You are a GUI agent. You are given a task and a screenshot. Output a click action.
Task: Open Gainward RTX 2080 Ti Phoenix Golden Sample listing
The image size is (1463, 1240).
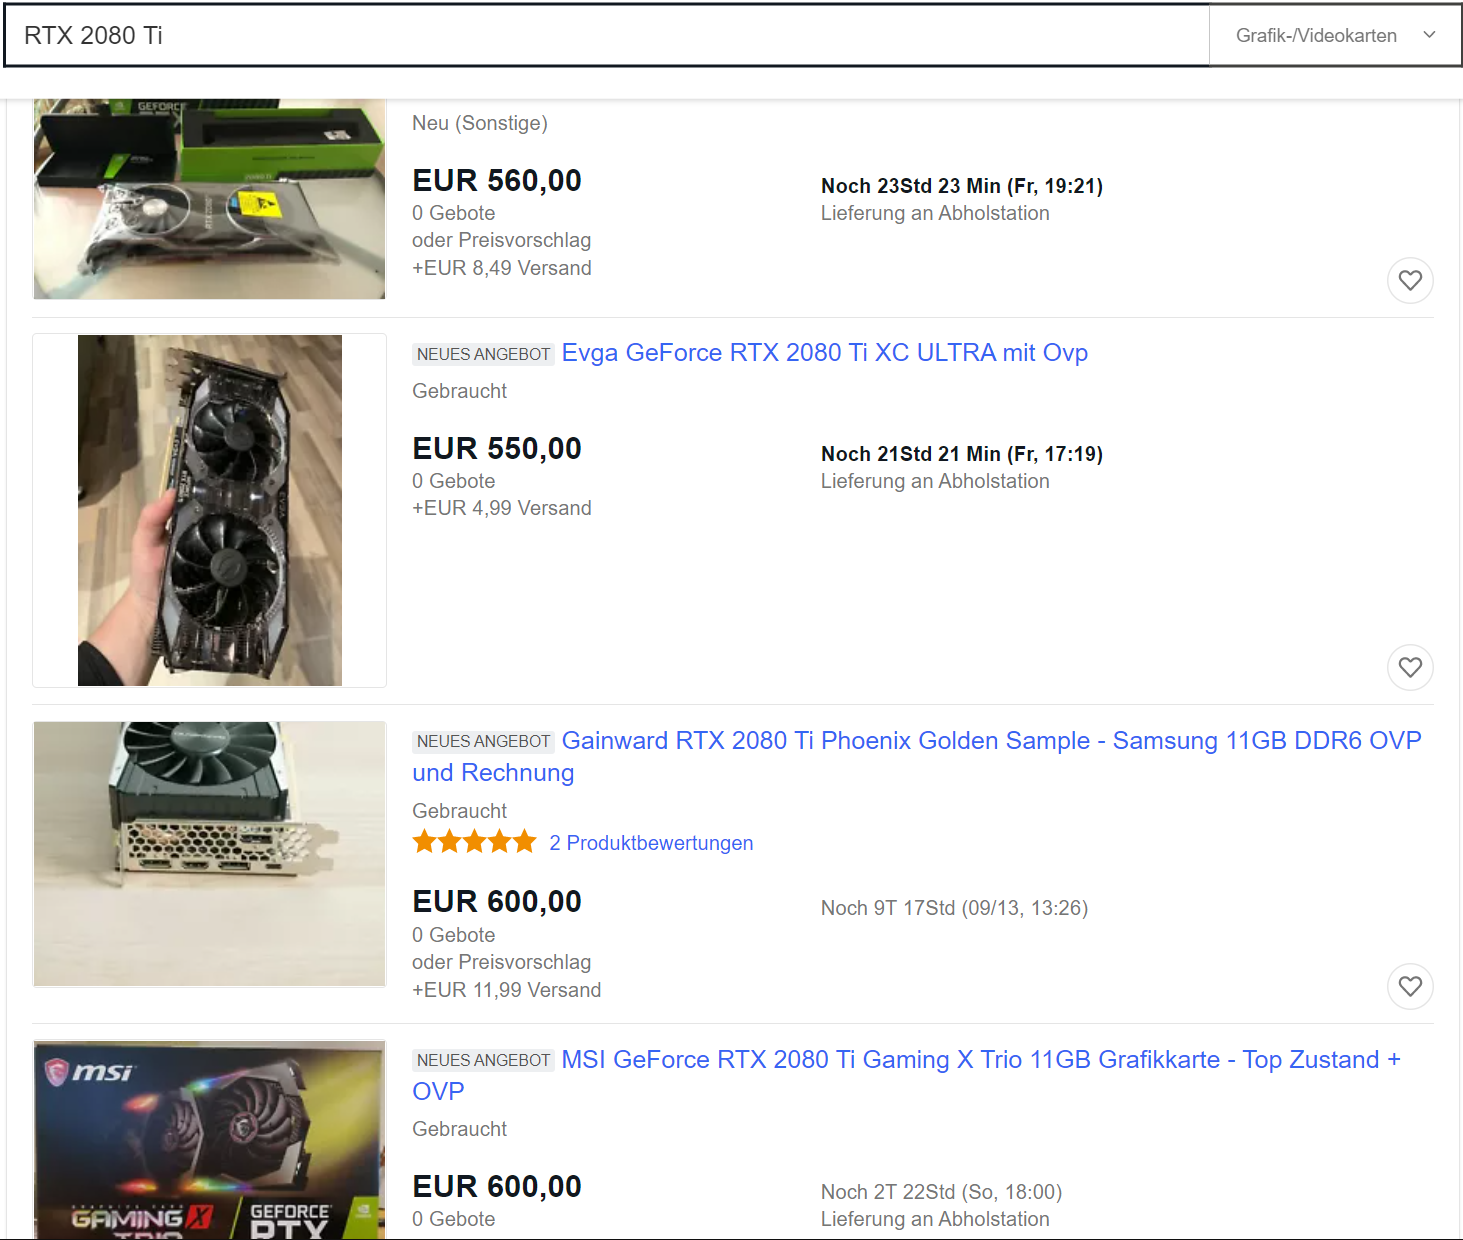pyautogui.click(x=917, y=756)
